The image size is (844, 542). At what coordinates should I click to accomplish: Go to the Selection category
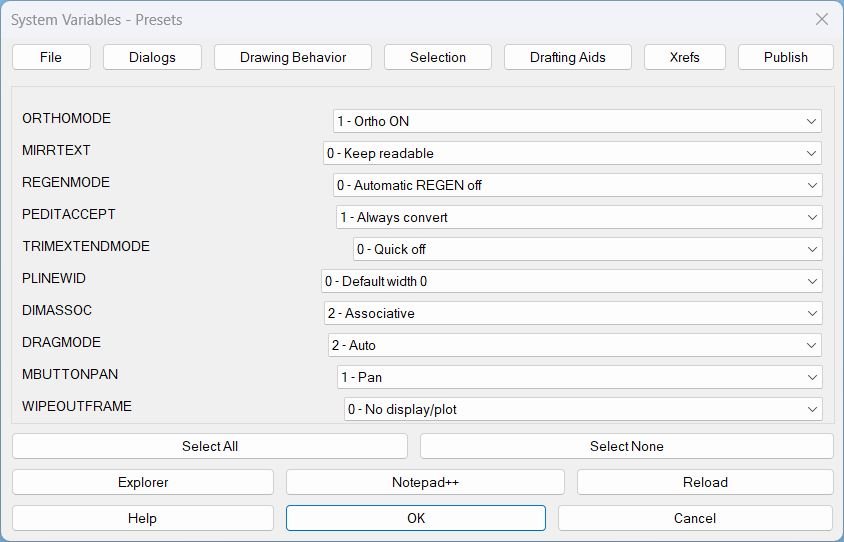[438, 57]
